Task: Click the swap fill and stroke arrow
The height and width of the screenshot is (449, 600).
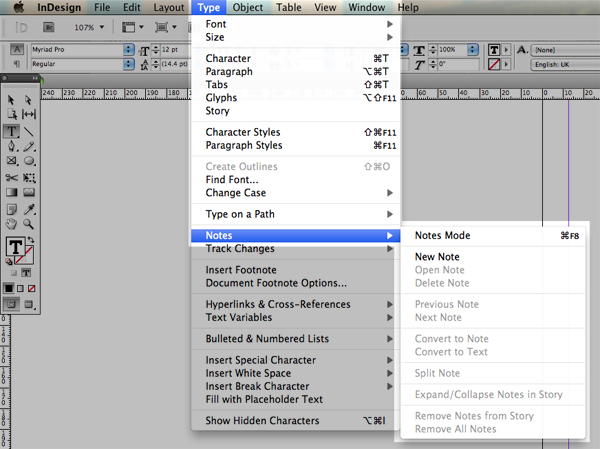Action: [31, 240]
